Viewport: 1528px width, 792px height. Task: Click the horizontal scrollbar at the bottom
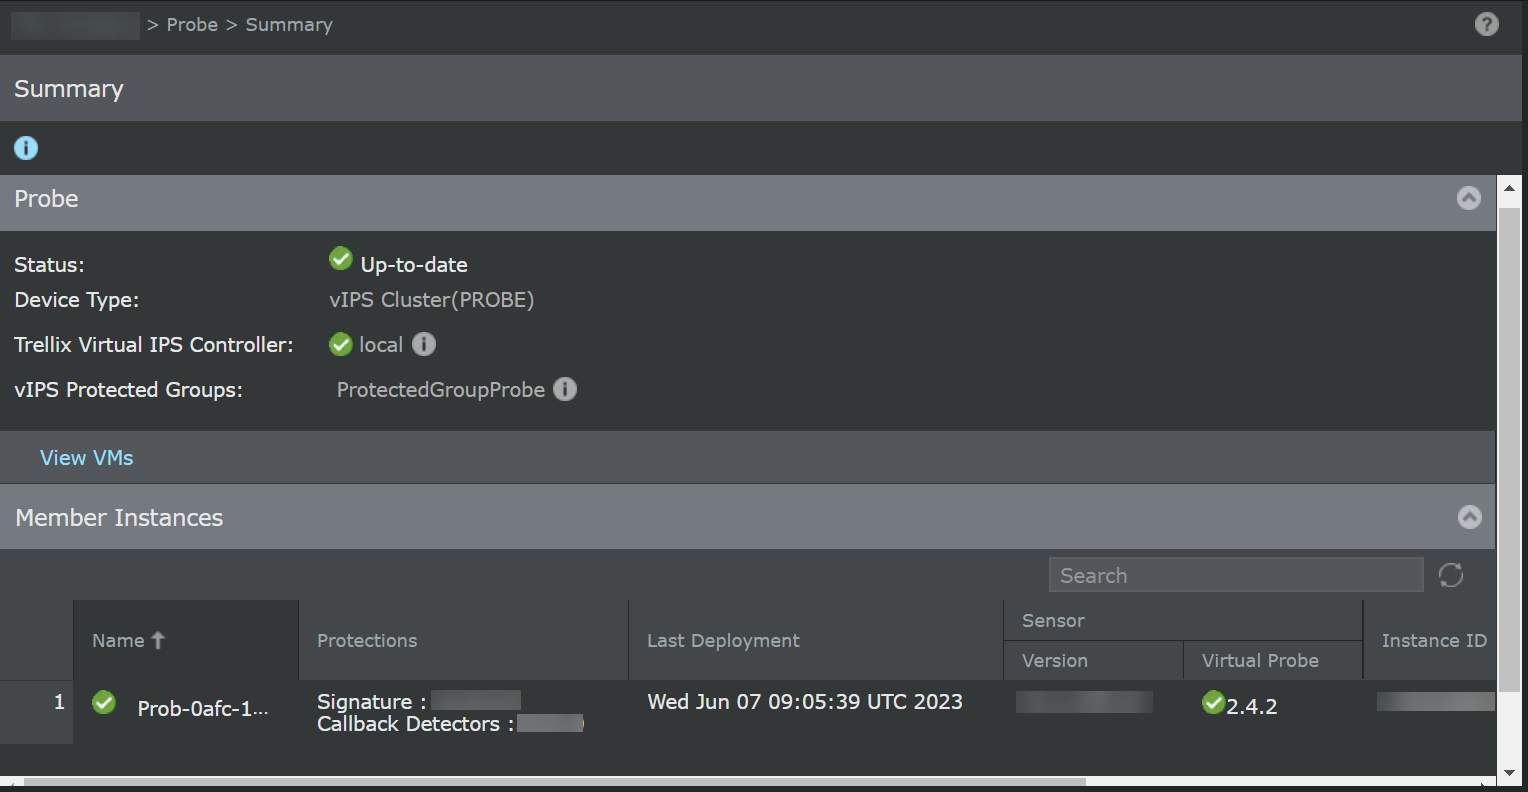click(x=555, y=781)
